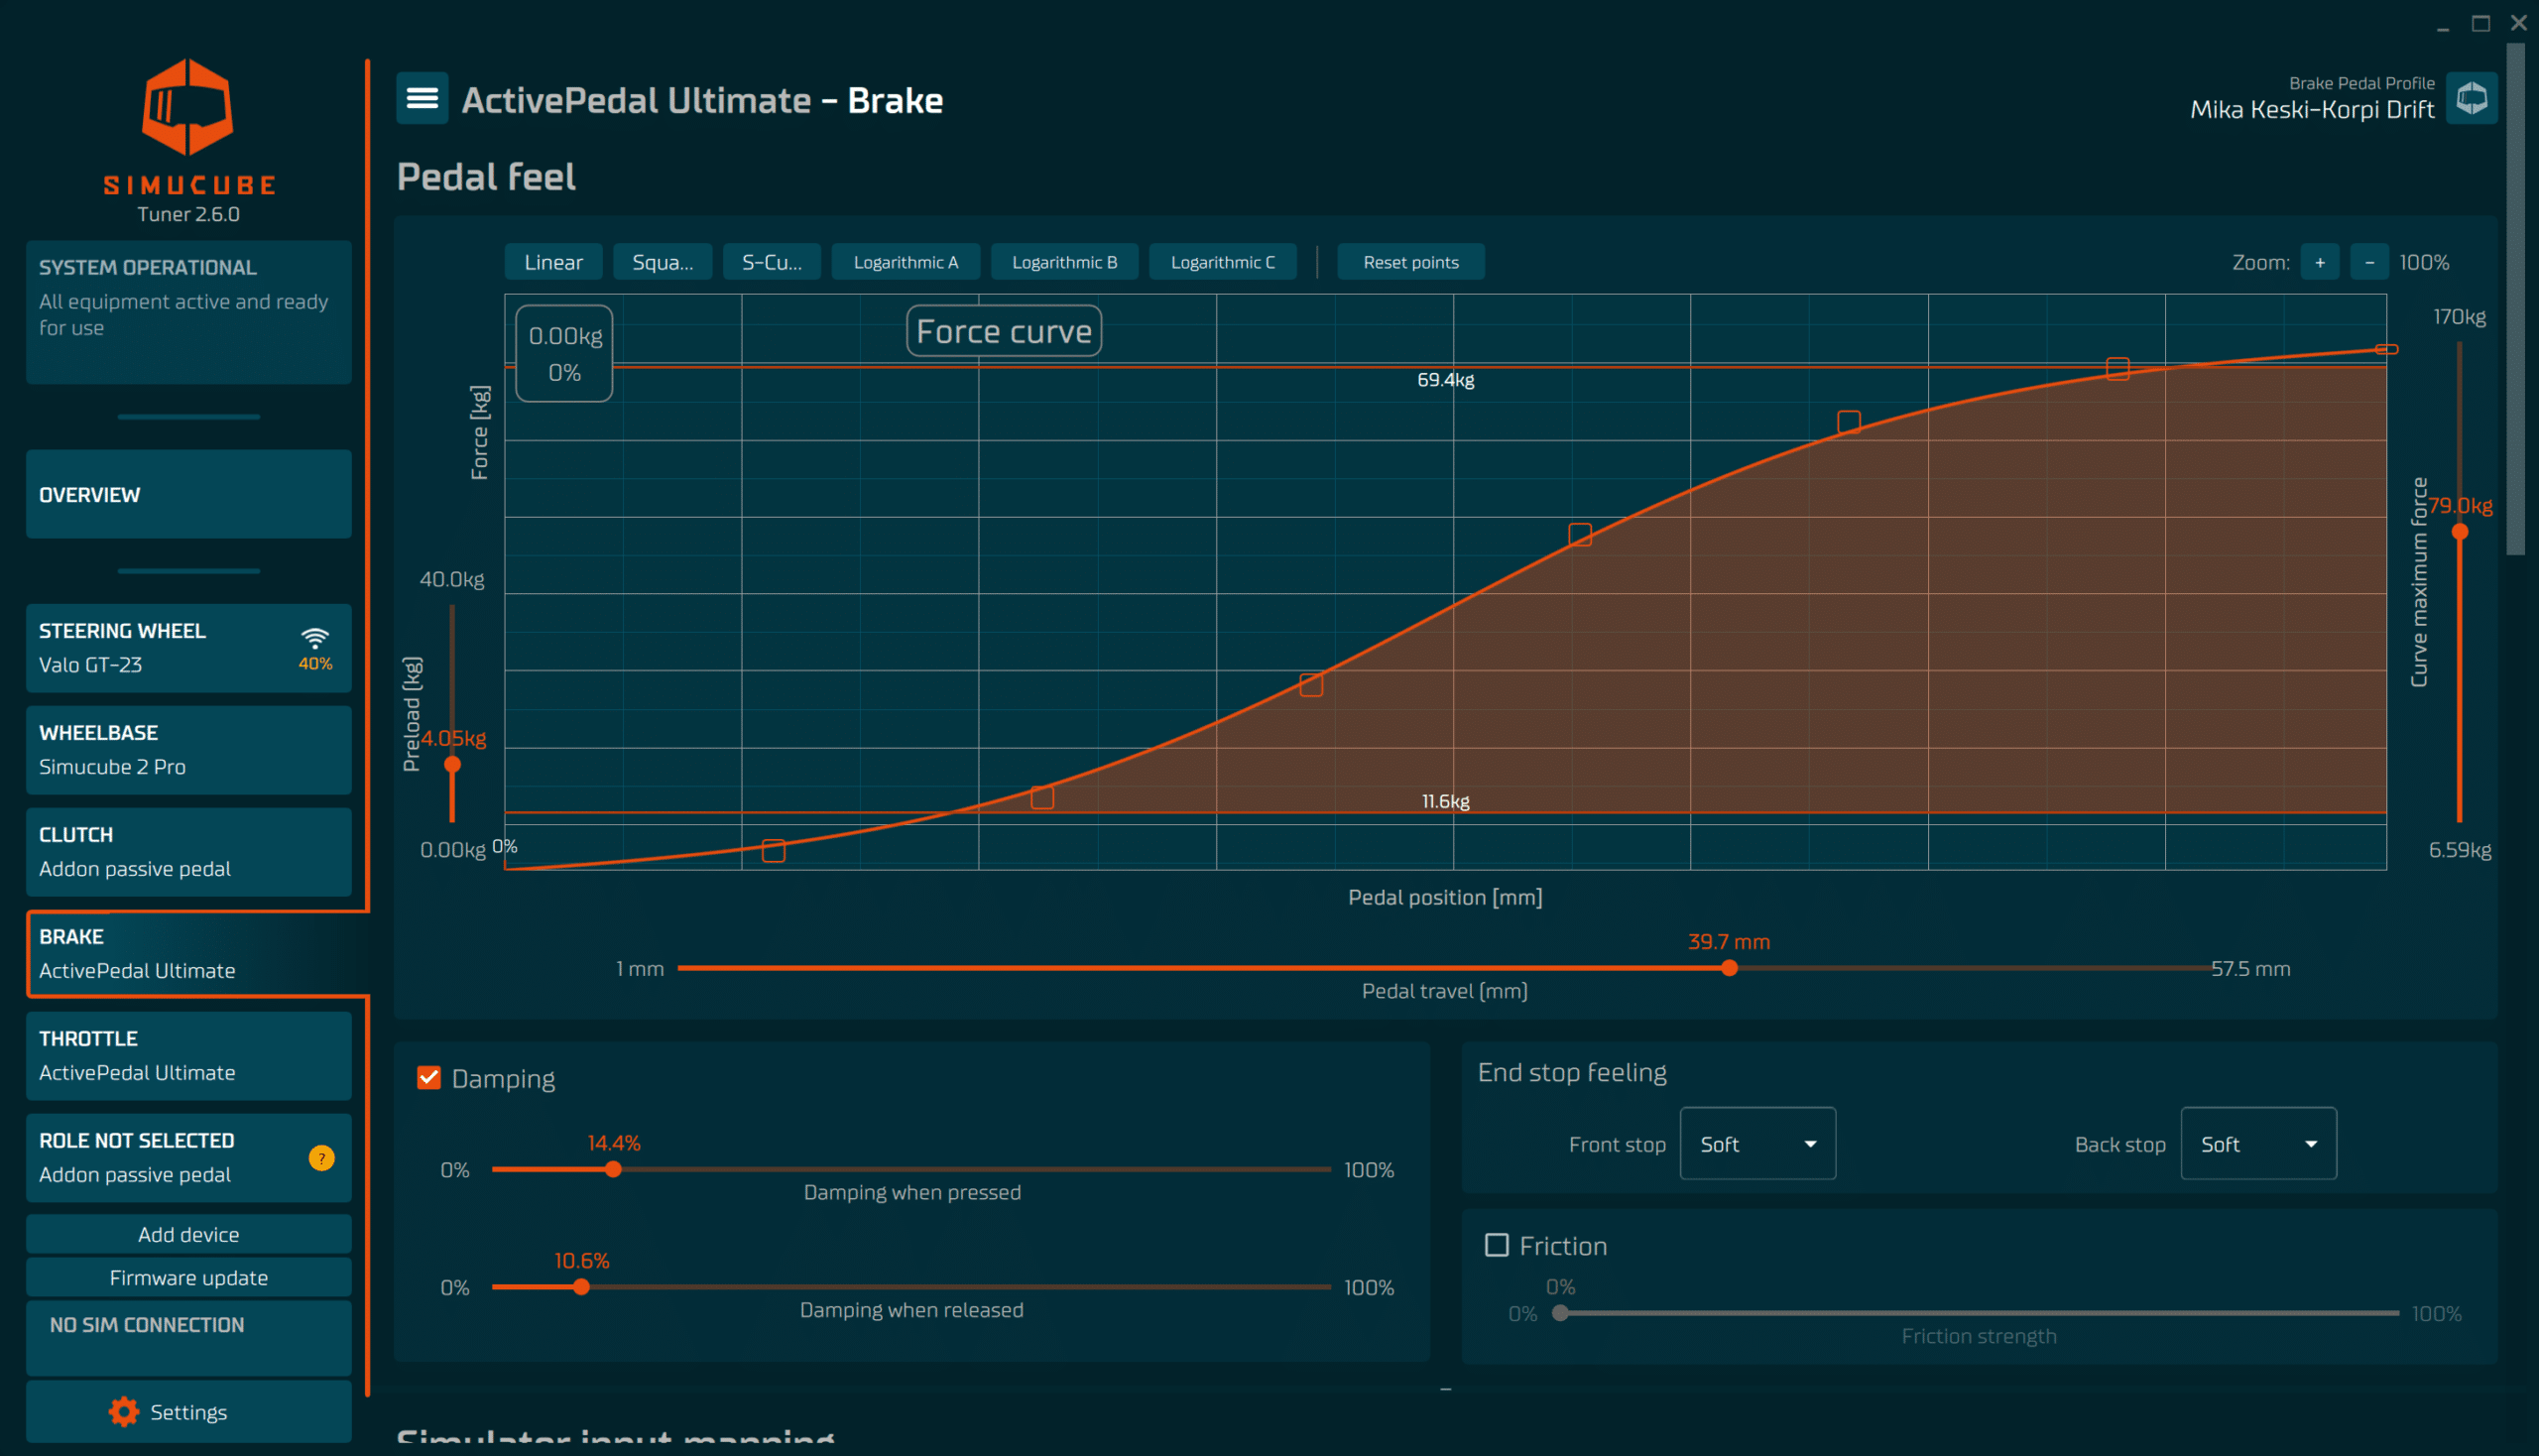Click the Damping when released slider handle
The height and width of the screenshot is (1456, 2539).
[581, 1287]
